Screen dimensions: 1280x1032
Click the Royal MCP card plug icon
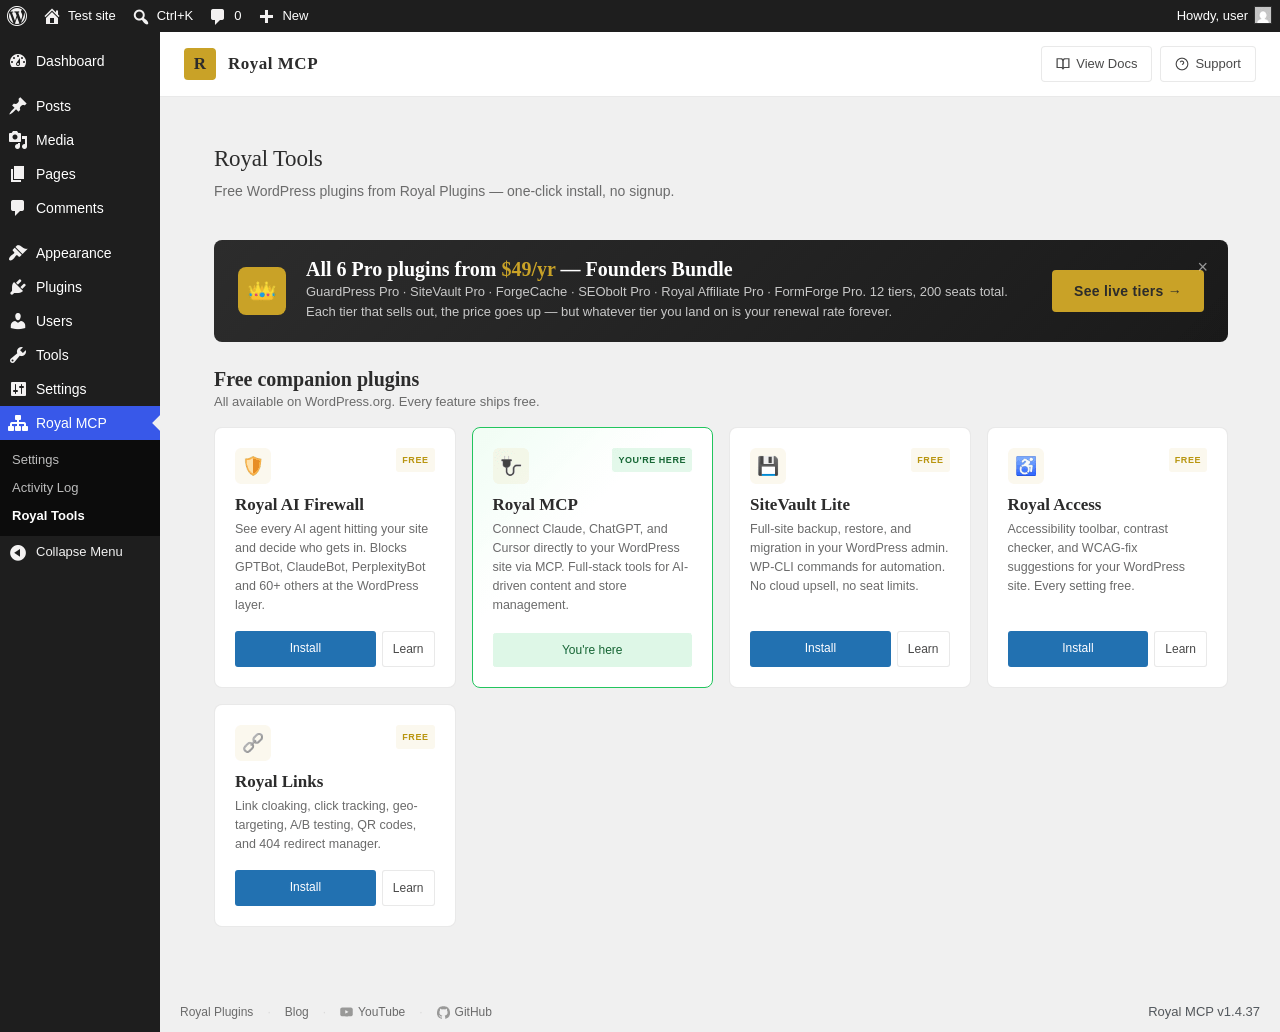511,466
